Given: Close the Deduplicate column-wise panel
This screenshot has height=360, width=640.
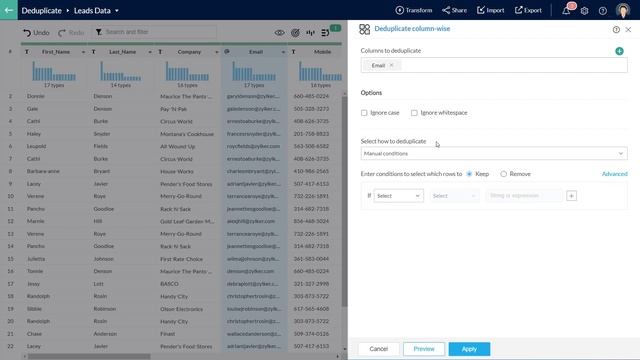Looking at the screenshot, I should point(628,29).
